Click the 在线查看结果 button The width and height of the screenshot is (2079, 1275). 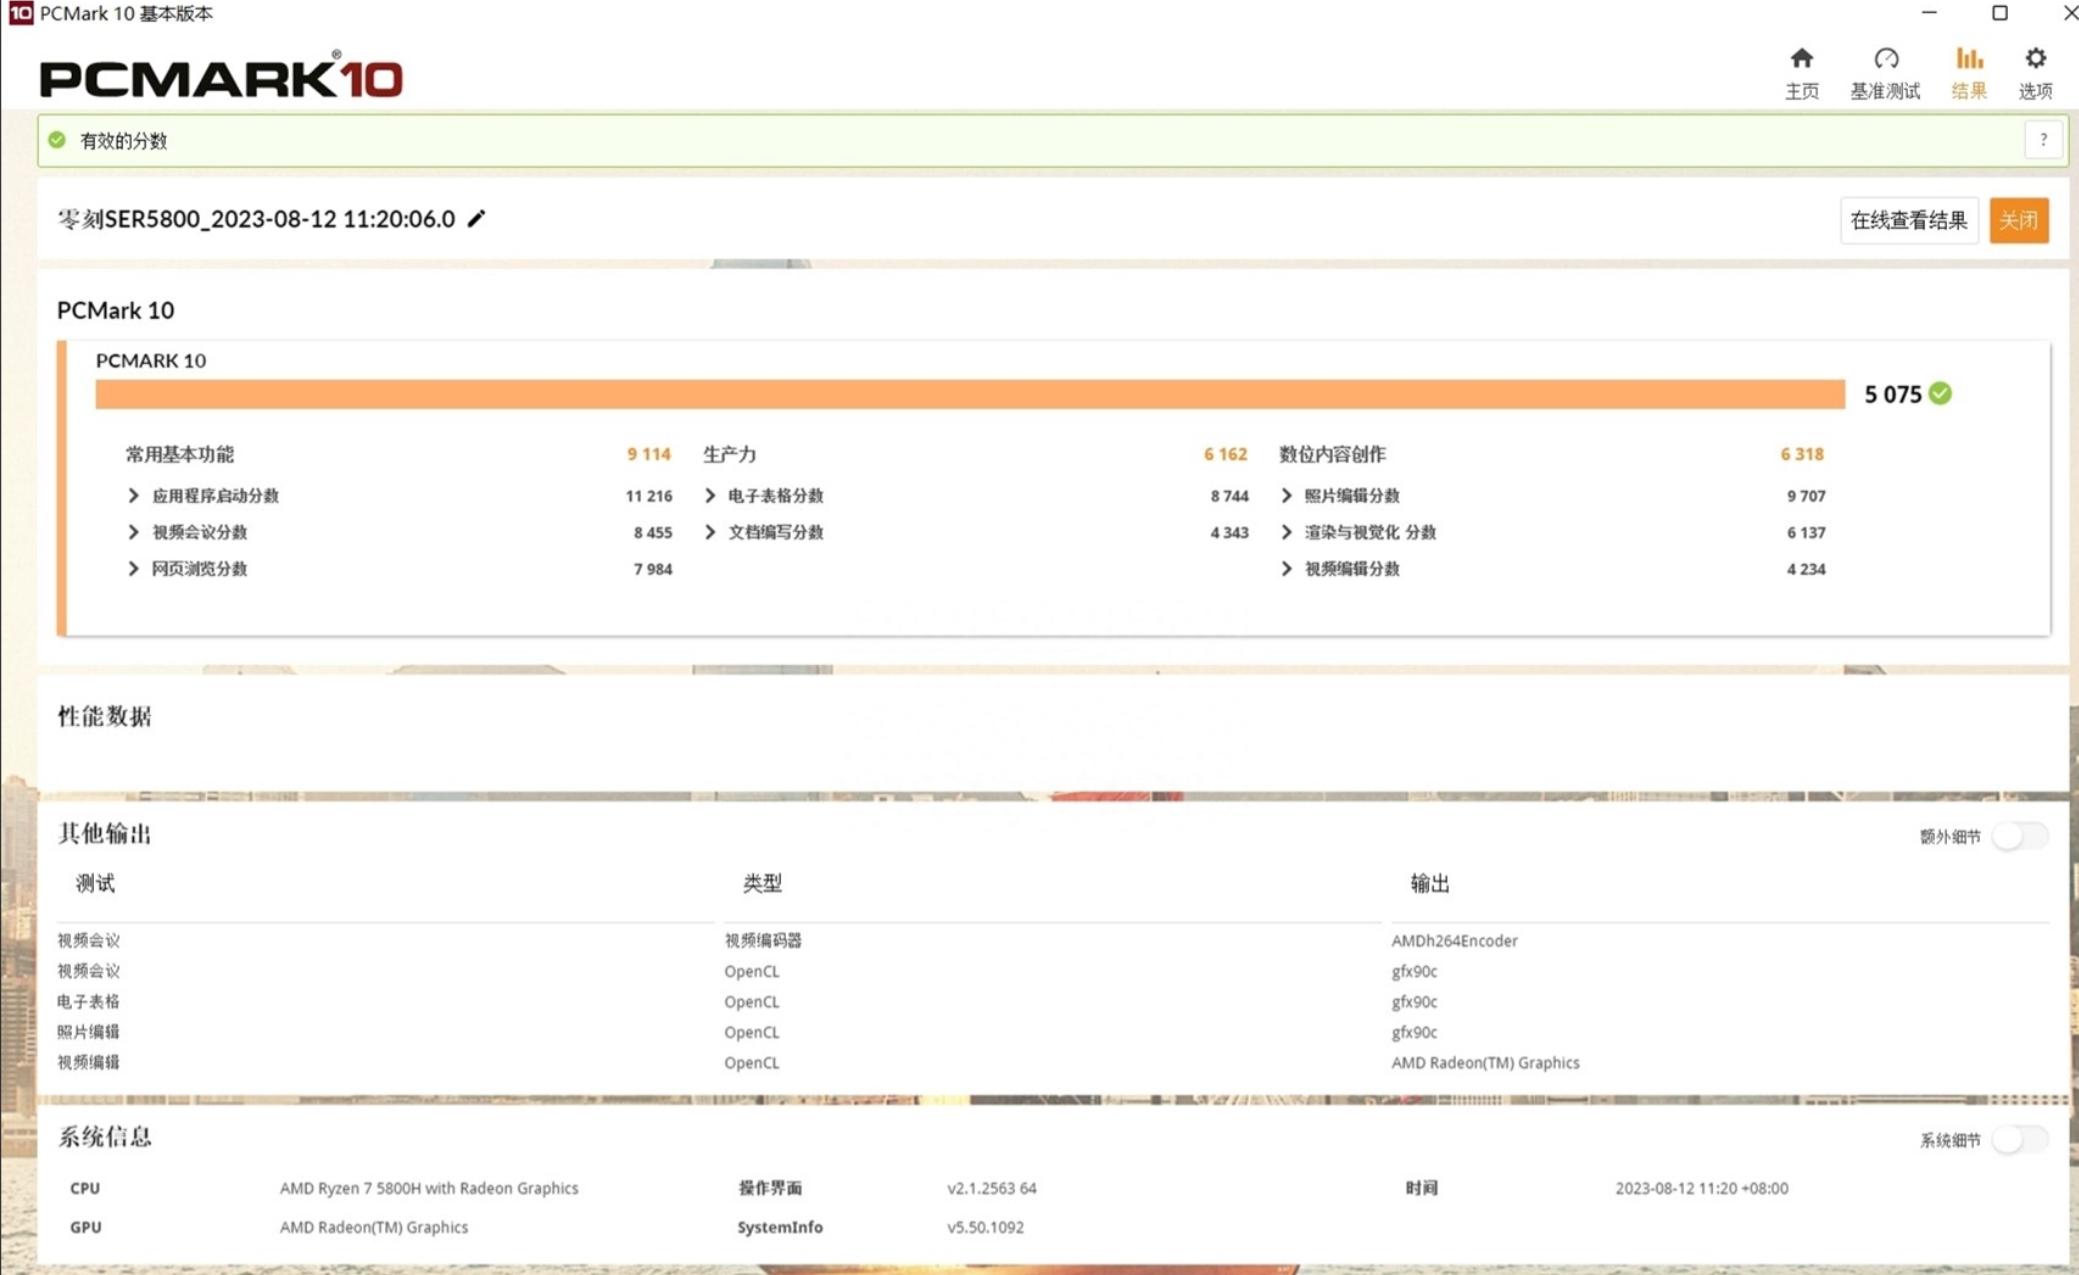1908,220
